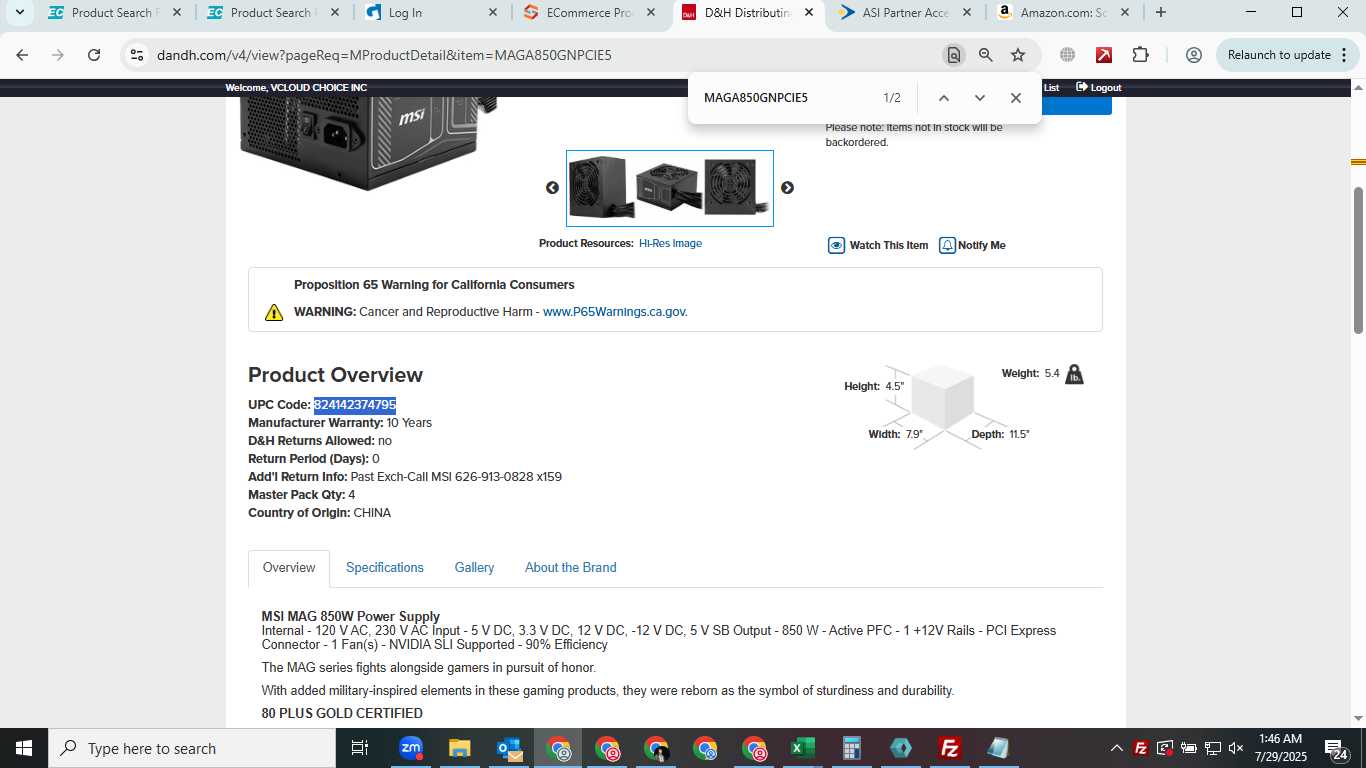1366x768 pixels.
Task: Show previous product image with left arrow
Action: [x=552, y=188]
